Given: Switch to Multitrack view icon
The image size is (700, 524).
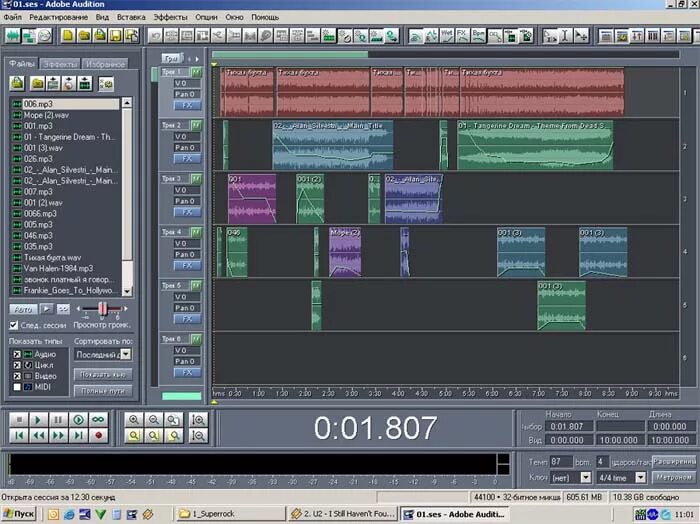Looking at the screenshot, I should click(29, 36).
